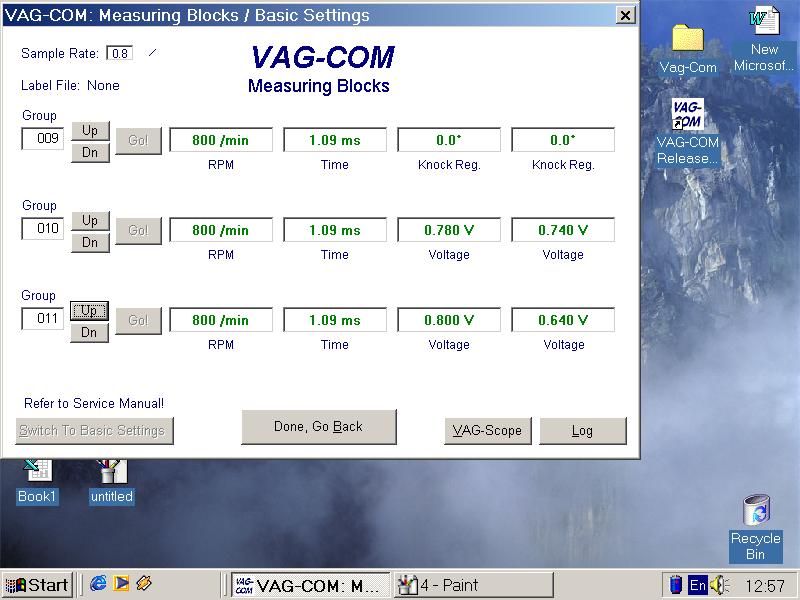The width and height of the screenshot is (800, 600).
Task: Click the 0.800 V voltage value
Action: coord(449,320)
